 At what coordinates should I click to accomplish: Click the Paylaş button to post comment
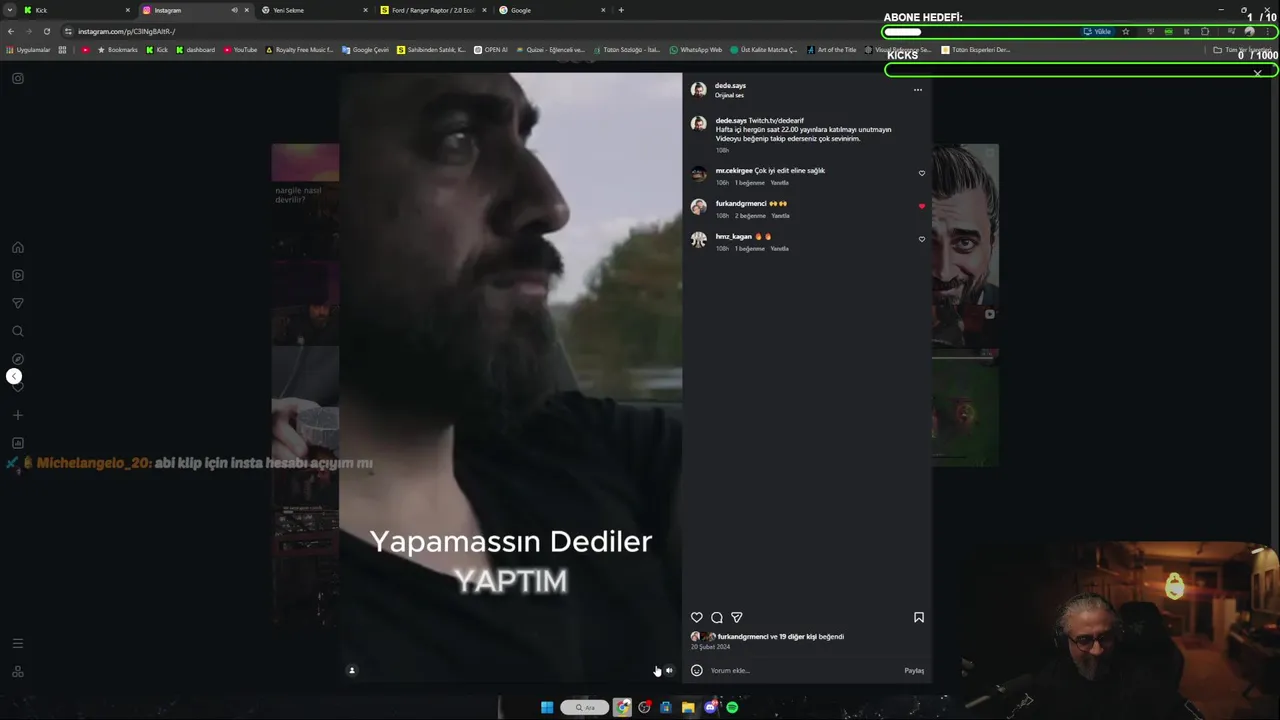click(914, 670)
